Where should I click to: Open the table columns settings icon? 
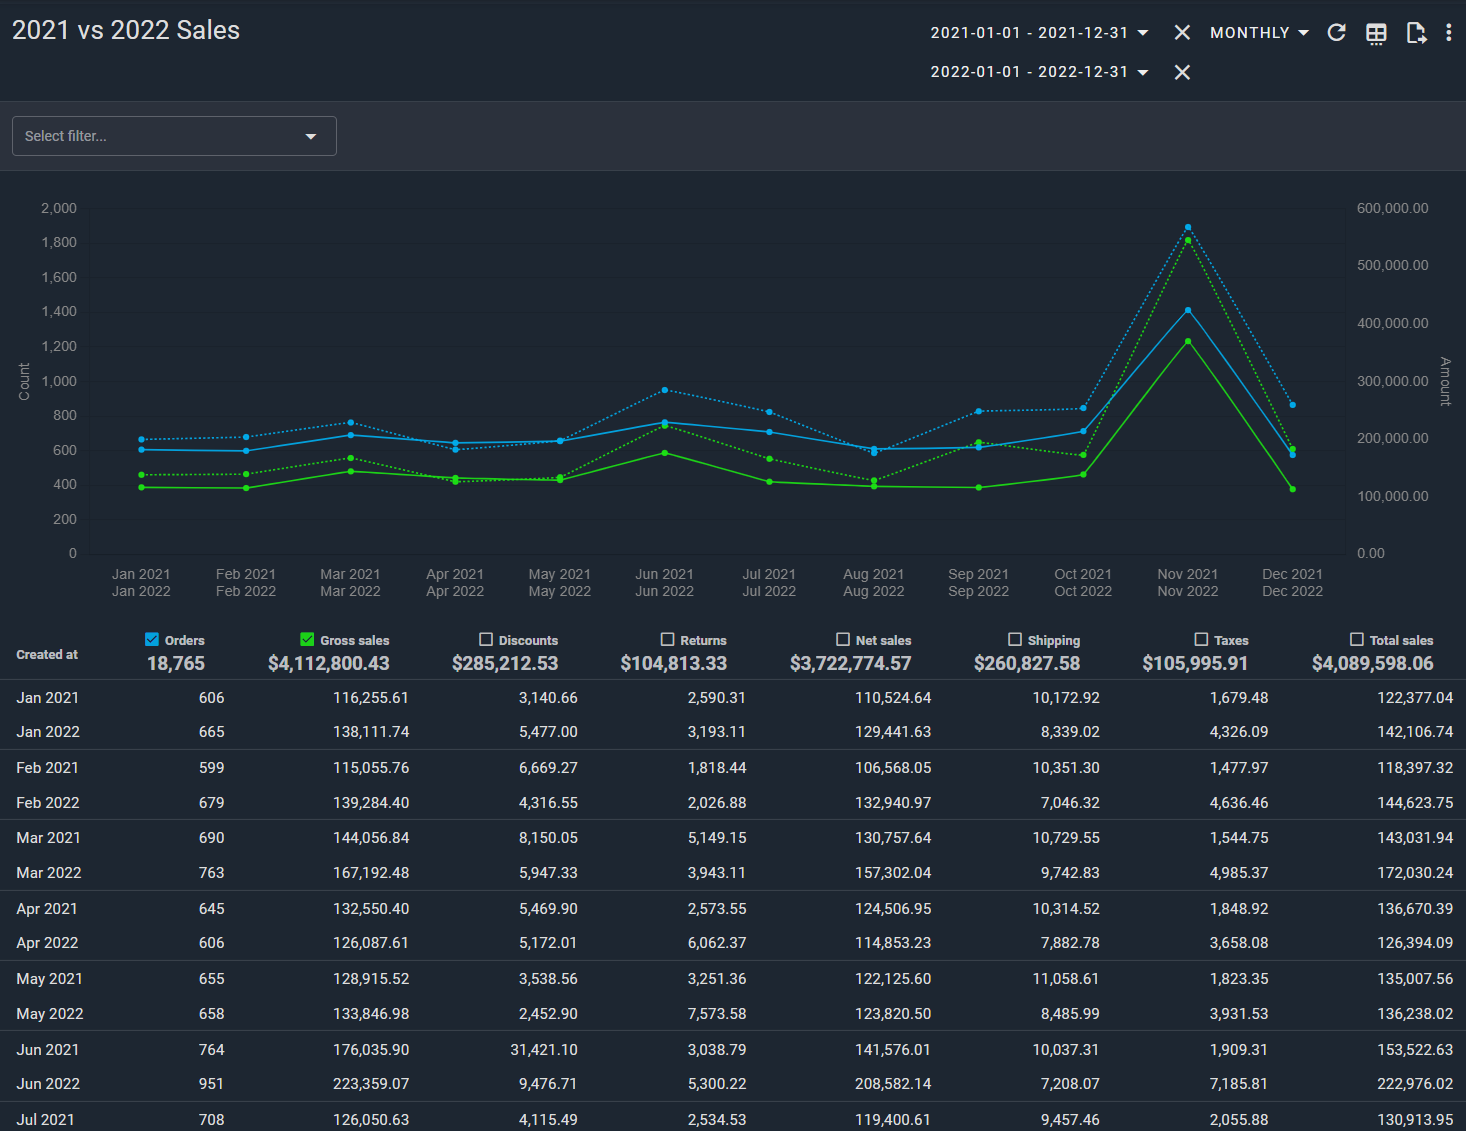[x=1376, y=33]
